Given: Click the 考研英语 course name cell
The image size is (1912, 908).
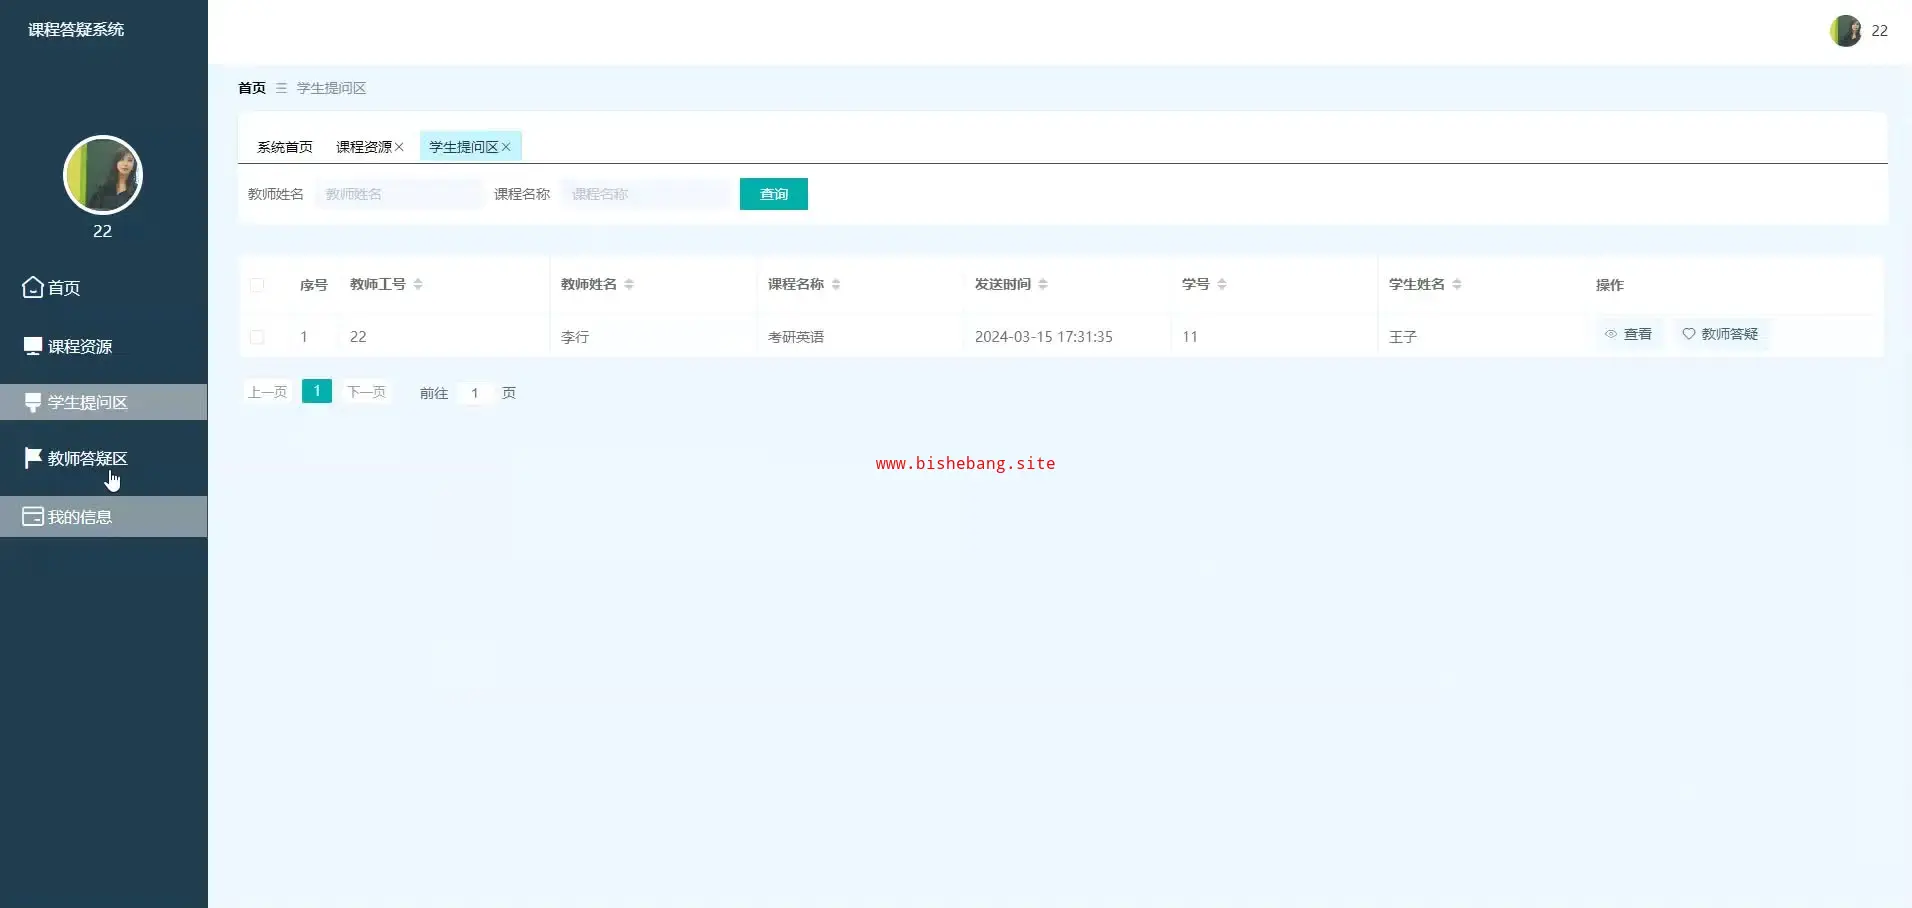Looking at the screenshot, I should 796,337.
